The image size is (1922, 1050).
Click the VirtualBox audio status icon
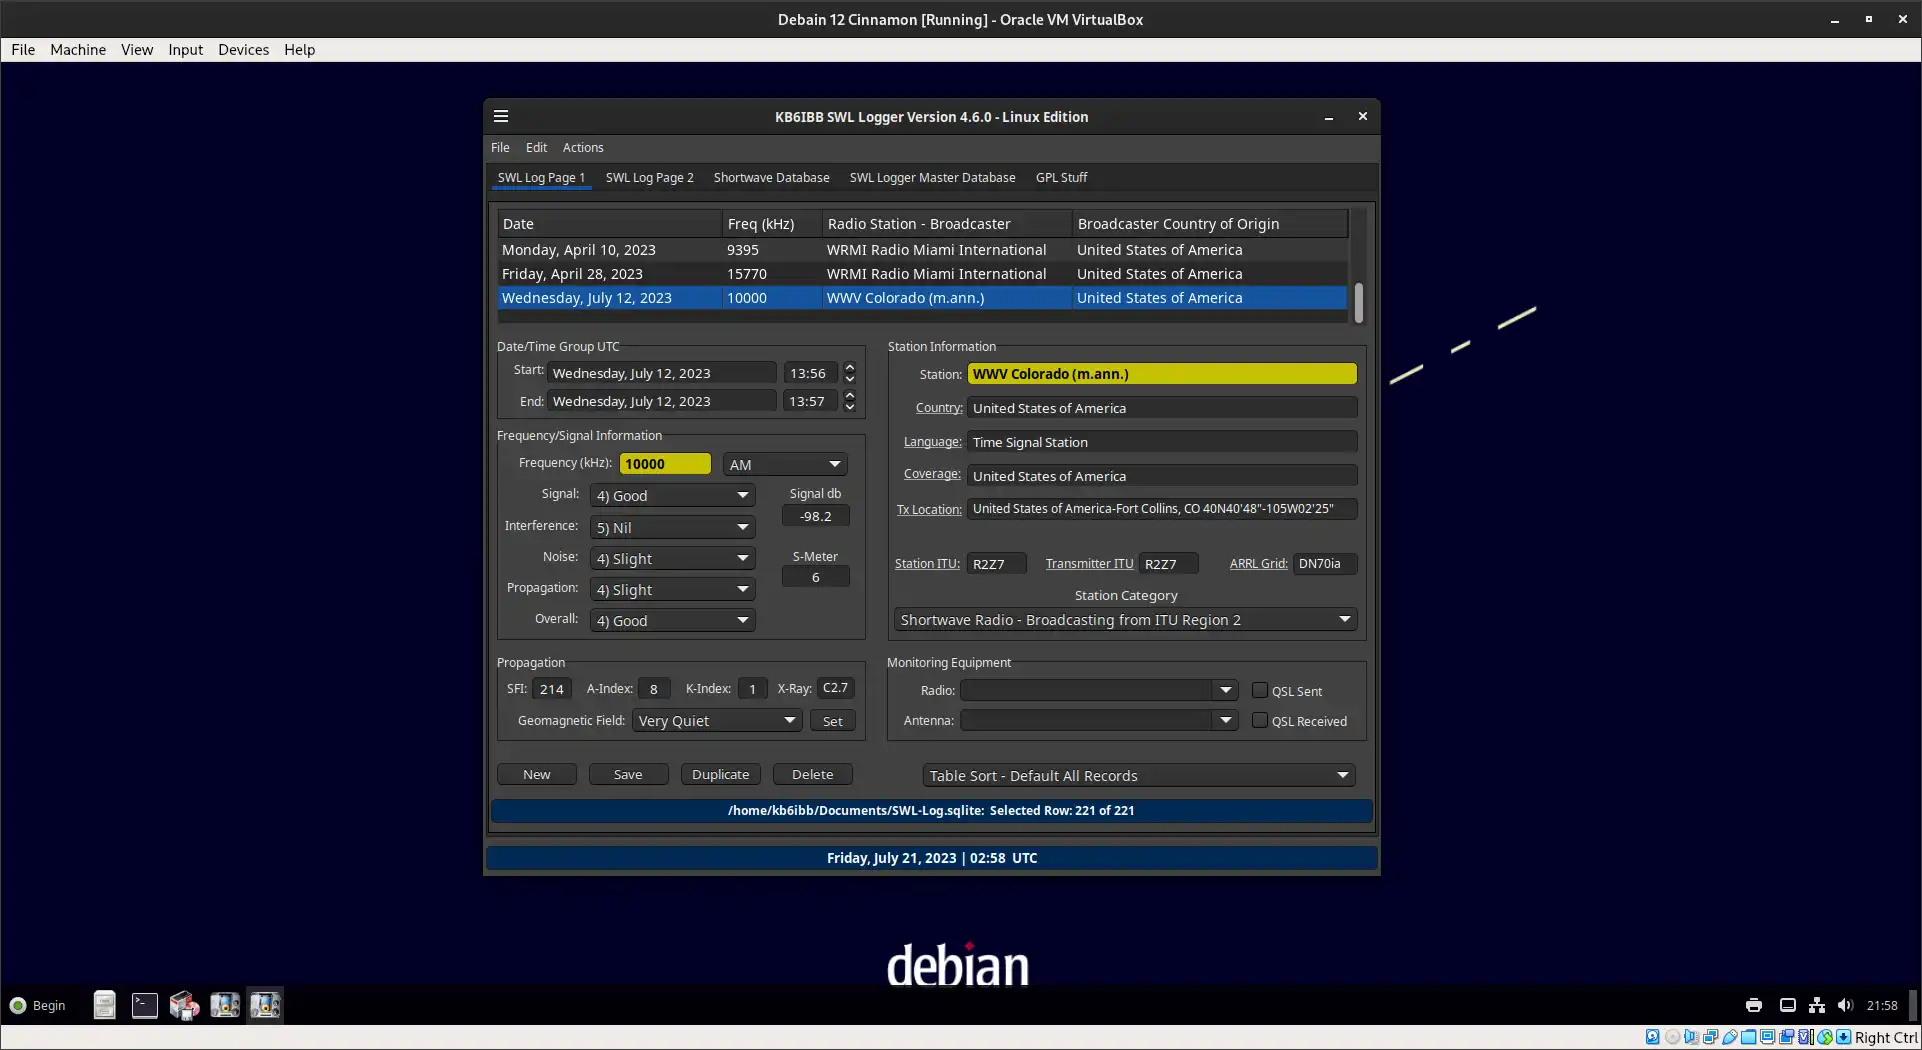tap(1691, 1037)
